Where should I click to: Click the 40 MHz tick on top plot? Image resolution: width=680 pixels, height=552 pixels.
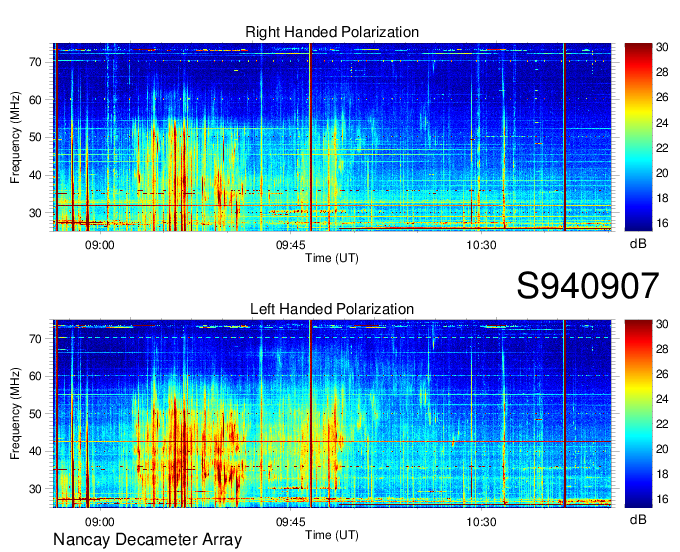[36, 175]
